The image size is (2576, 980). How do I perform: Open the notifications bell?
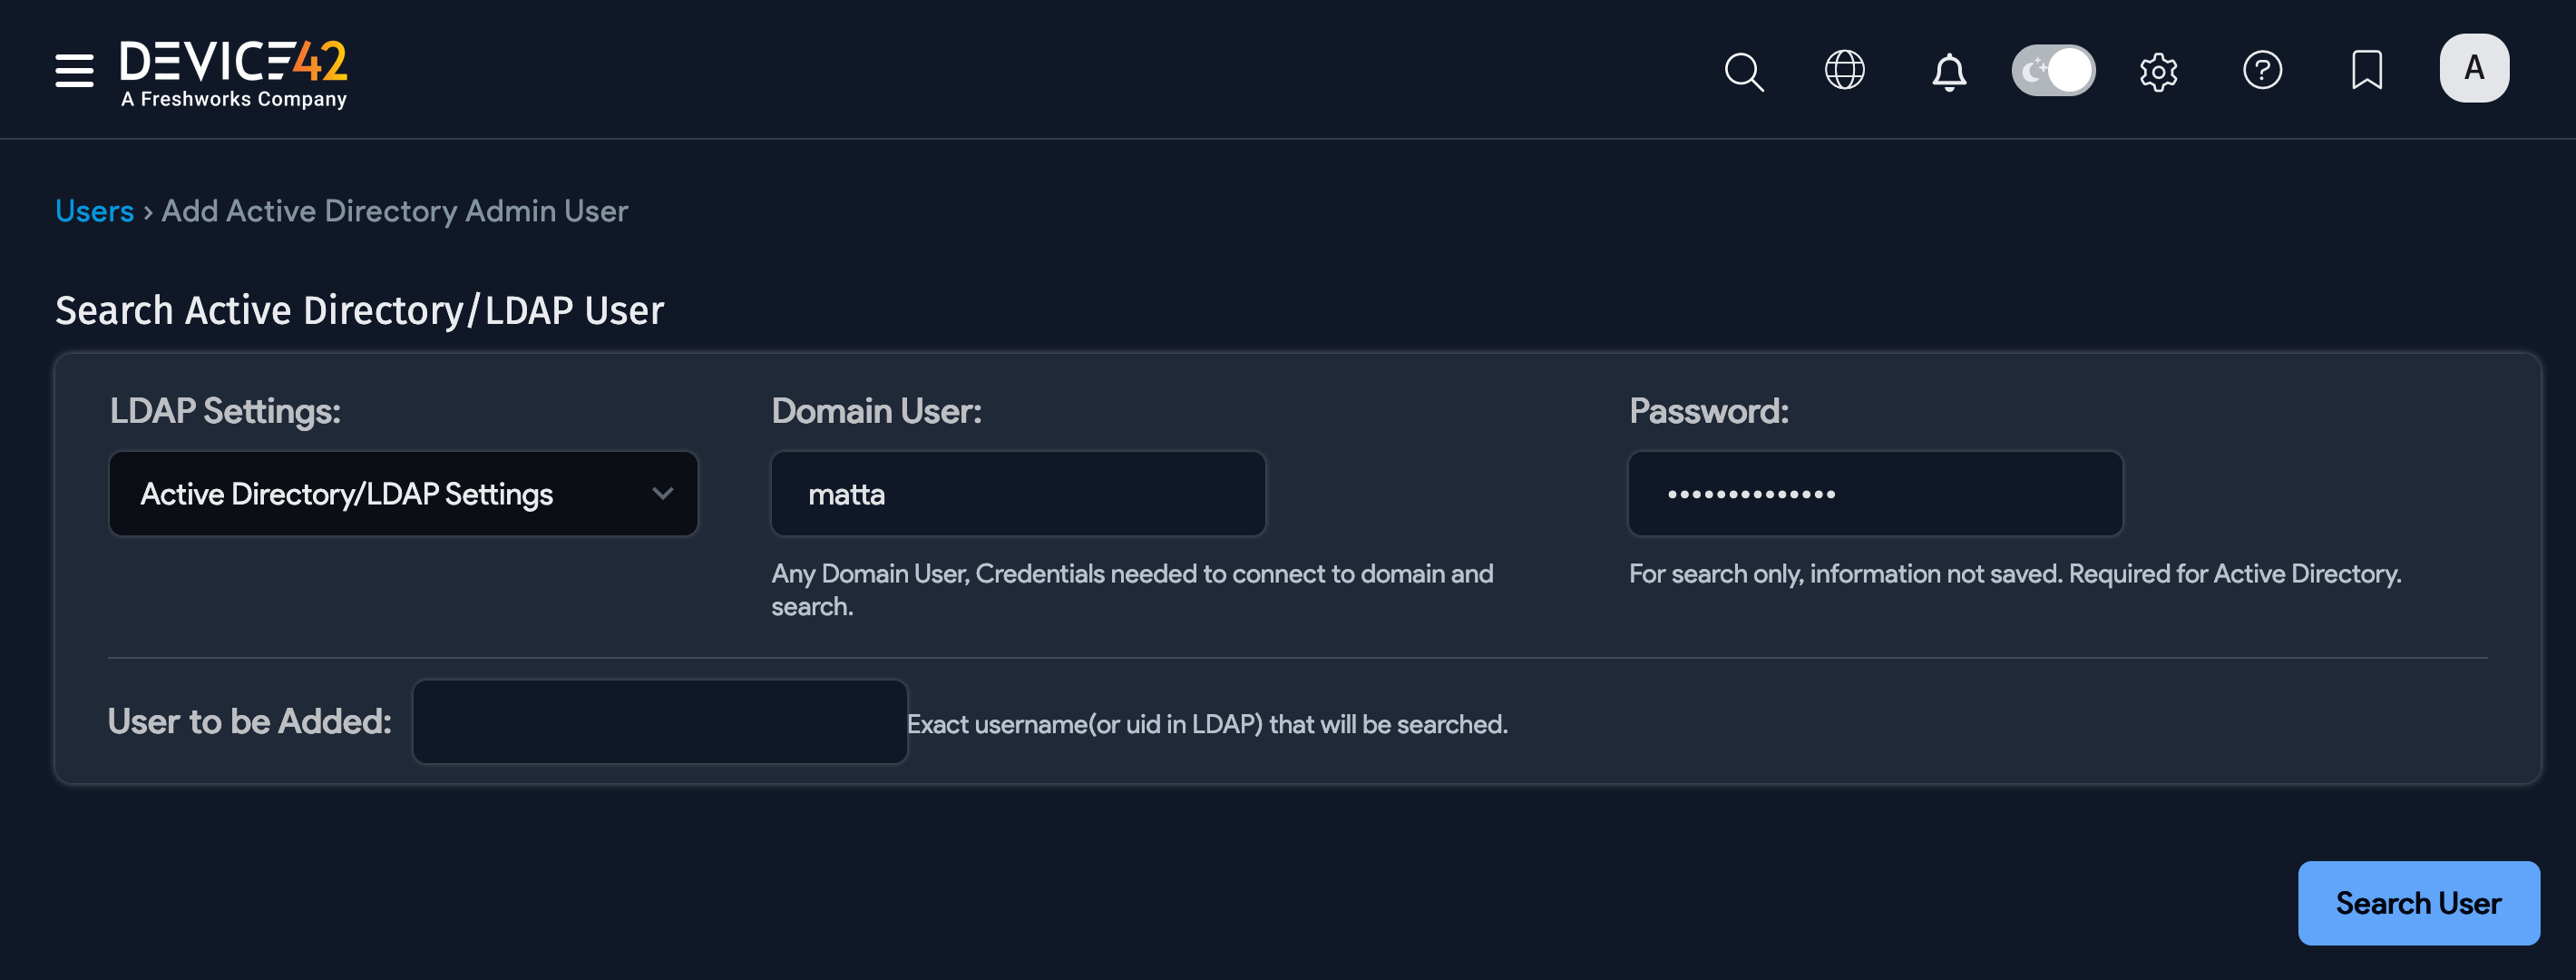point(1948,70)
